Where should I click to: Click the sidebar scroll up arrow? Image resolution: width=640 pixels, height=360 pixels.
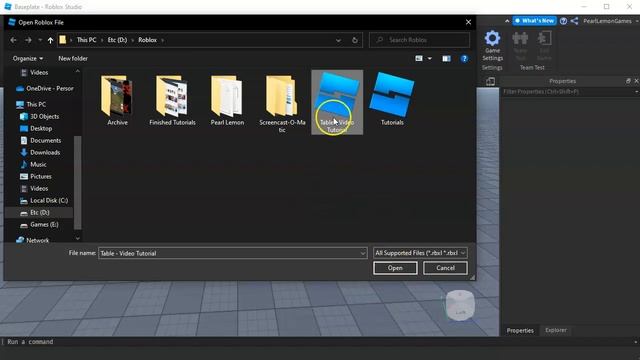point(78,71)
